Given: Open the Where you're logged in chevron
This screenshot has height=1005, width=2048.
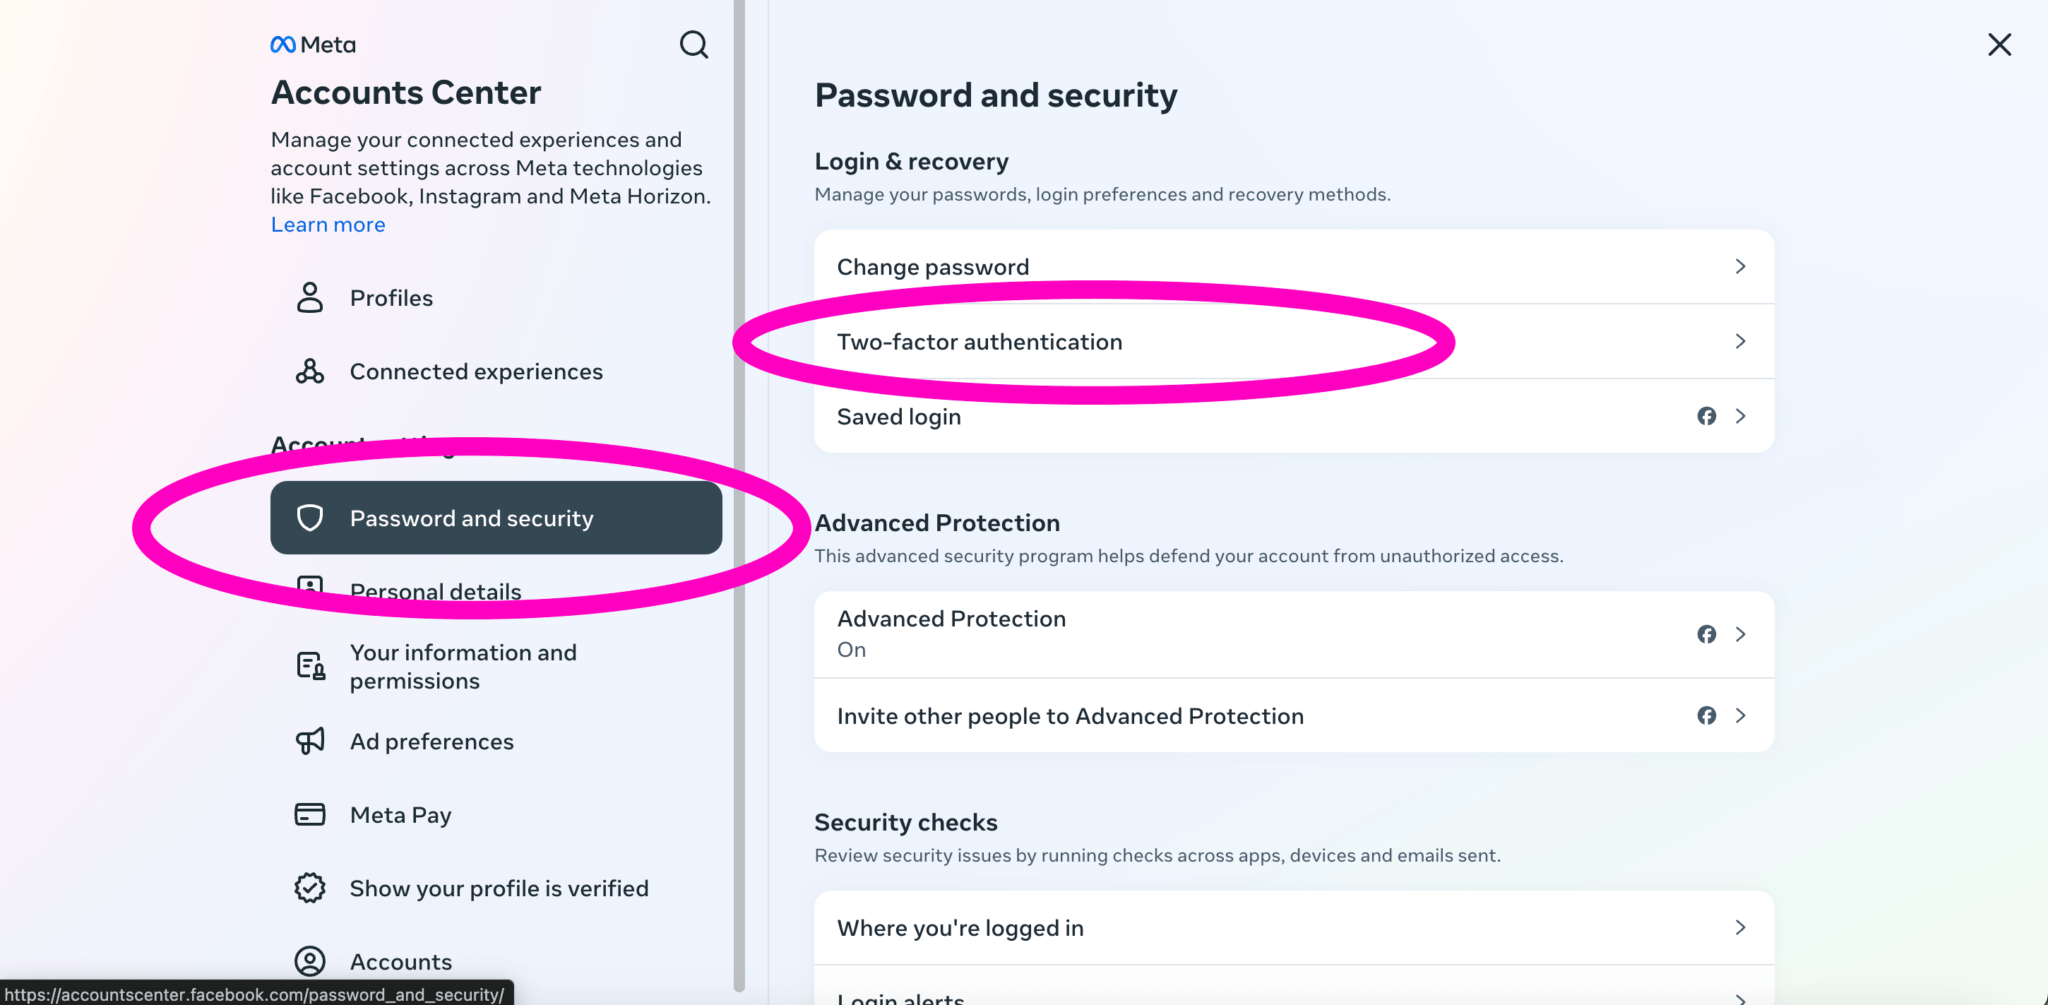Looking at the screenshot, I should point(1740,927).
